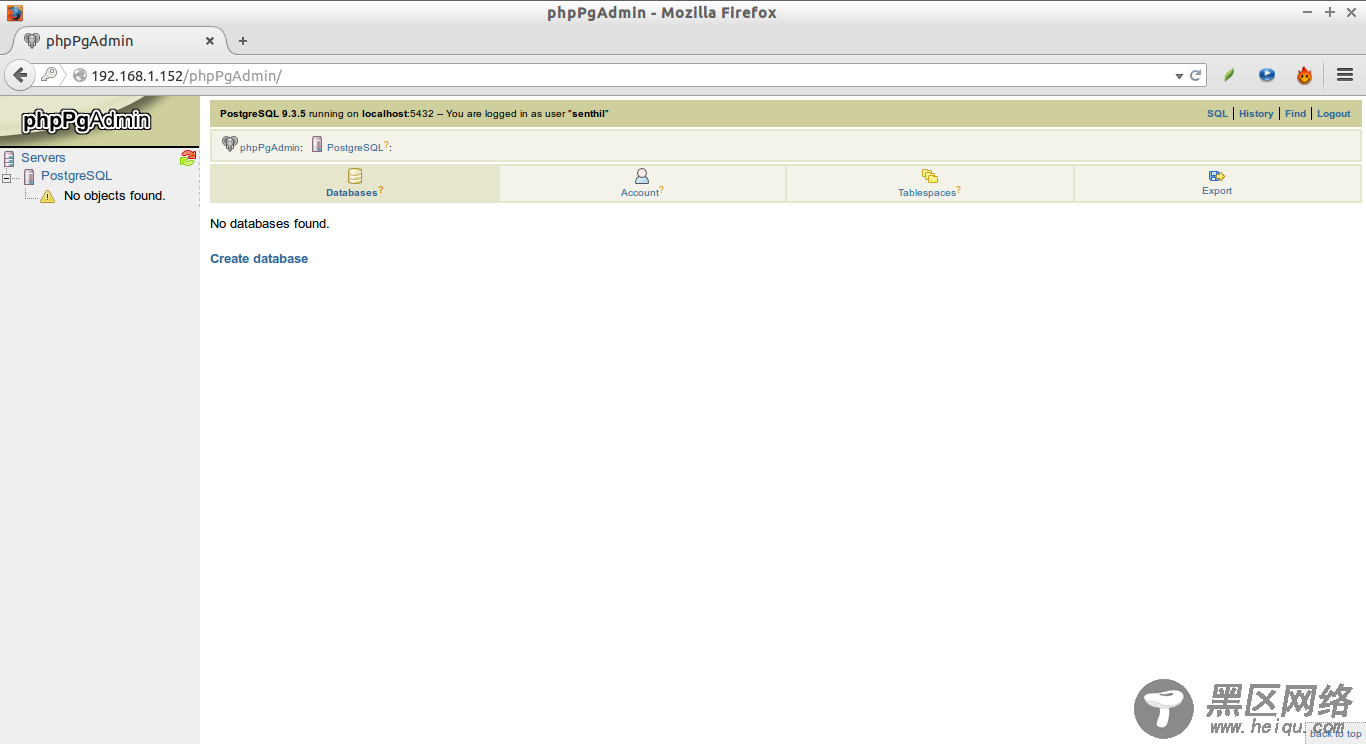Click the warning icon beside No objects found
The image size is (1366, 744).
click(x=47, y=196)
